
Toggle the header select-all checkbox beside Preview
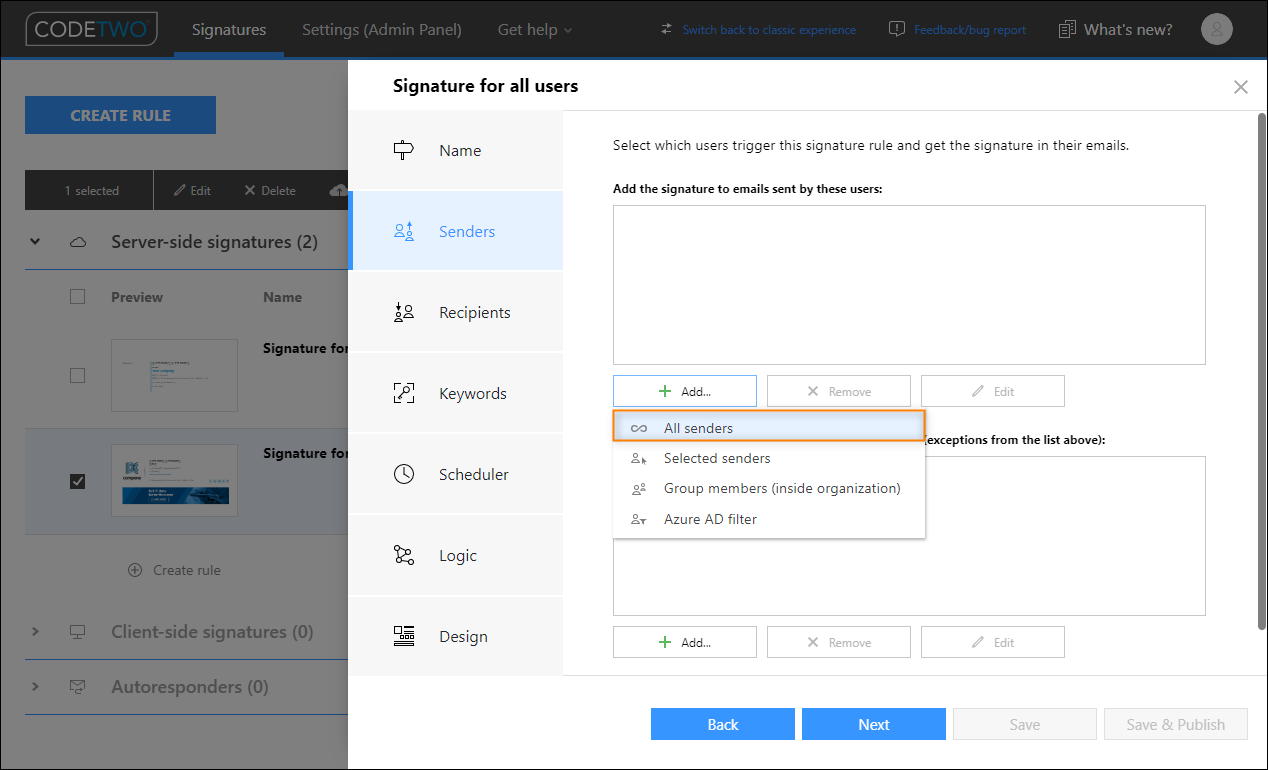78,297
